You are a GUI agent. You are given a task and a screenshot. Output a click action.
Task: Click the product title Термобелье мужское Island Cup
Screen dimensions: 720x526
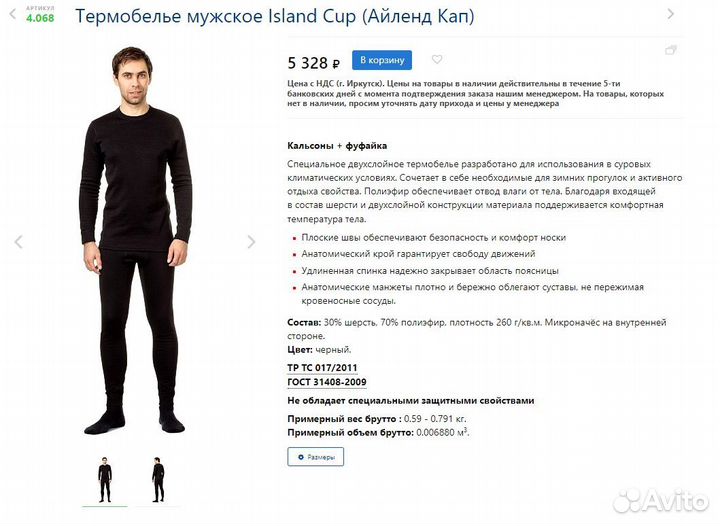(275, 17)
